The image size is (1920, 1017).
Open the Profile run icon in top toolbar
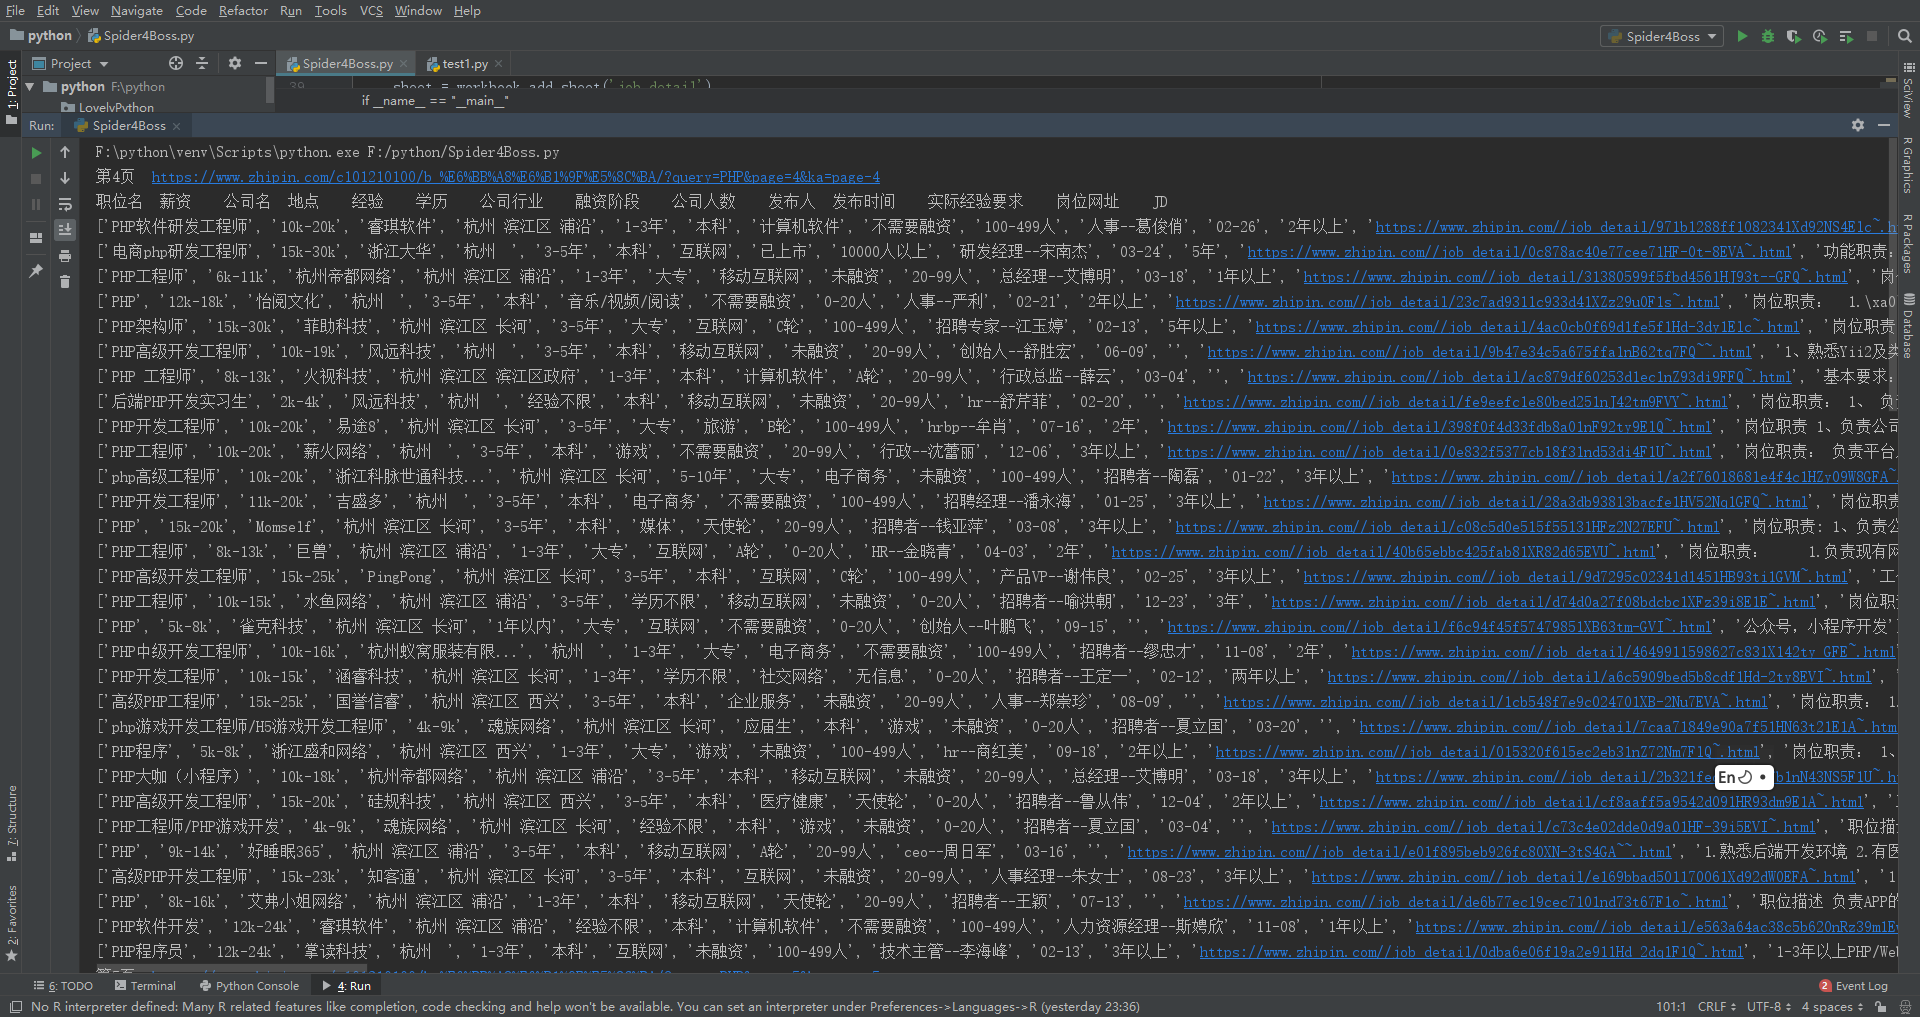[1820, 36]
